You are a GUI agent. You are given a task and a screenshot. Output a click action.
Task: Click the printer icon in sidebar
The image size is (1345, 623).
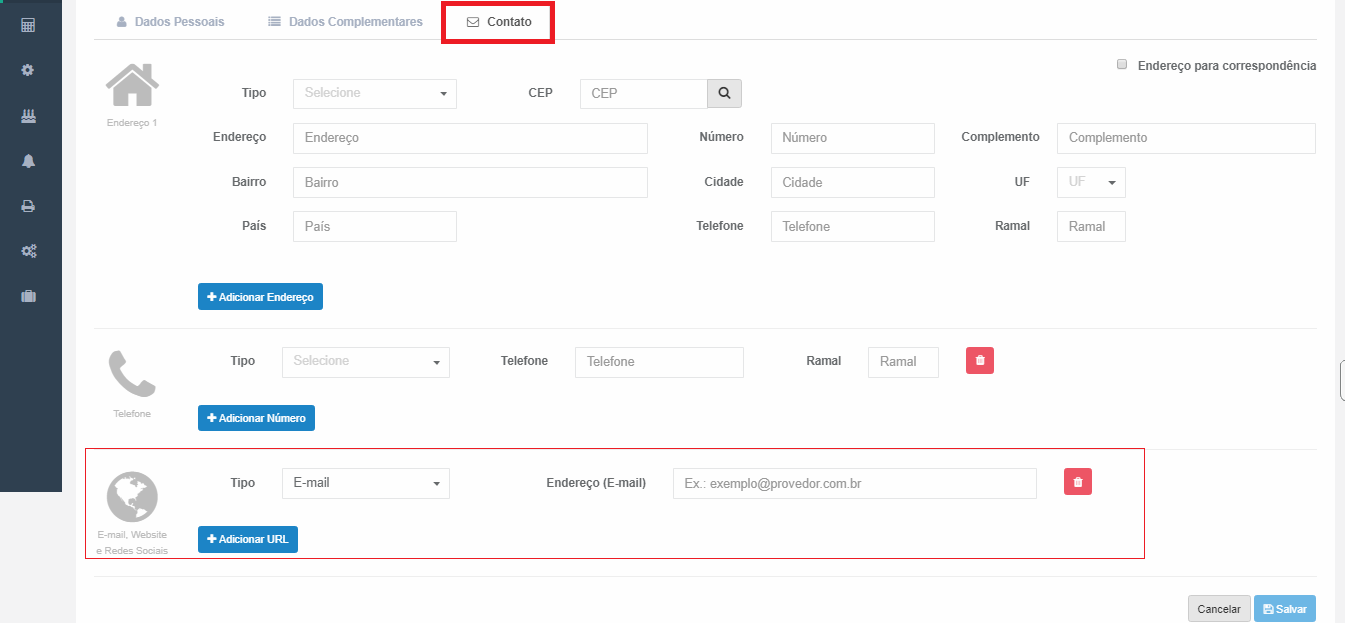click(x=28, y=206)
